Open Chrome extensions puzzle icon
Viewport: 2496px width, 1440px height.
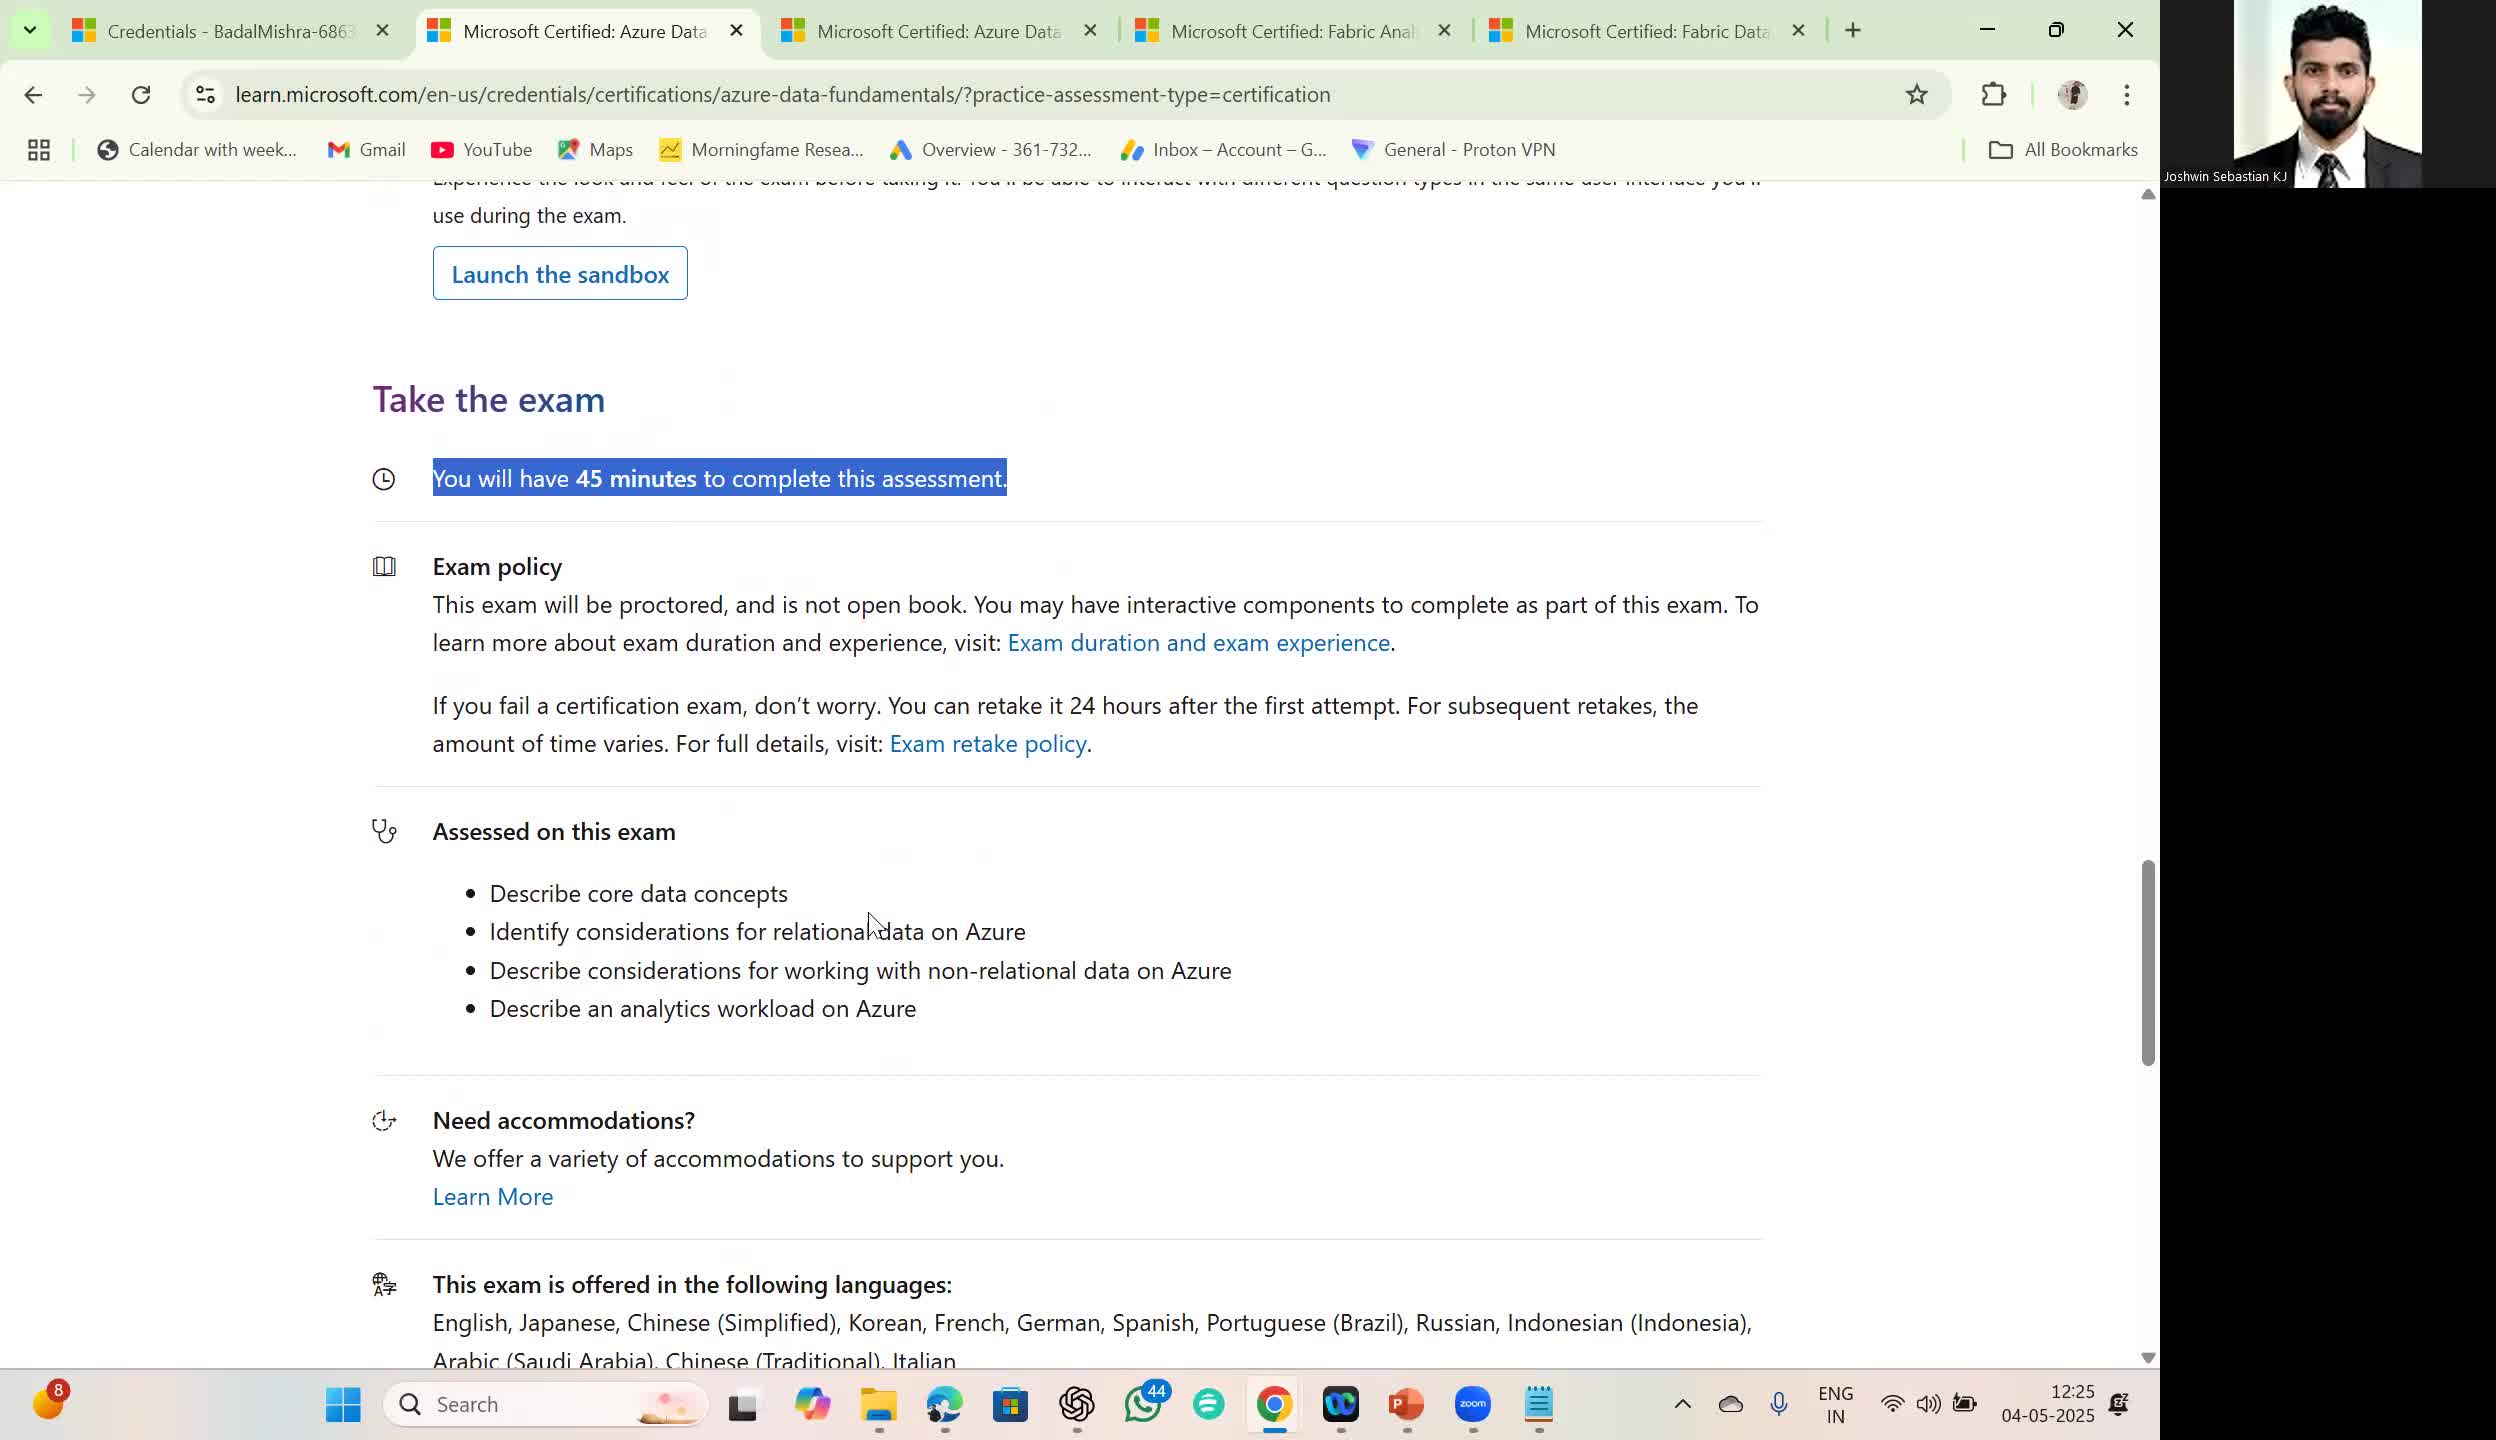(x=1993, y=95)
